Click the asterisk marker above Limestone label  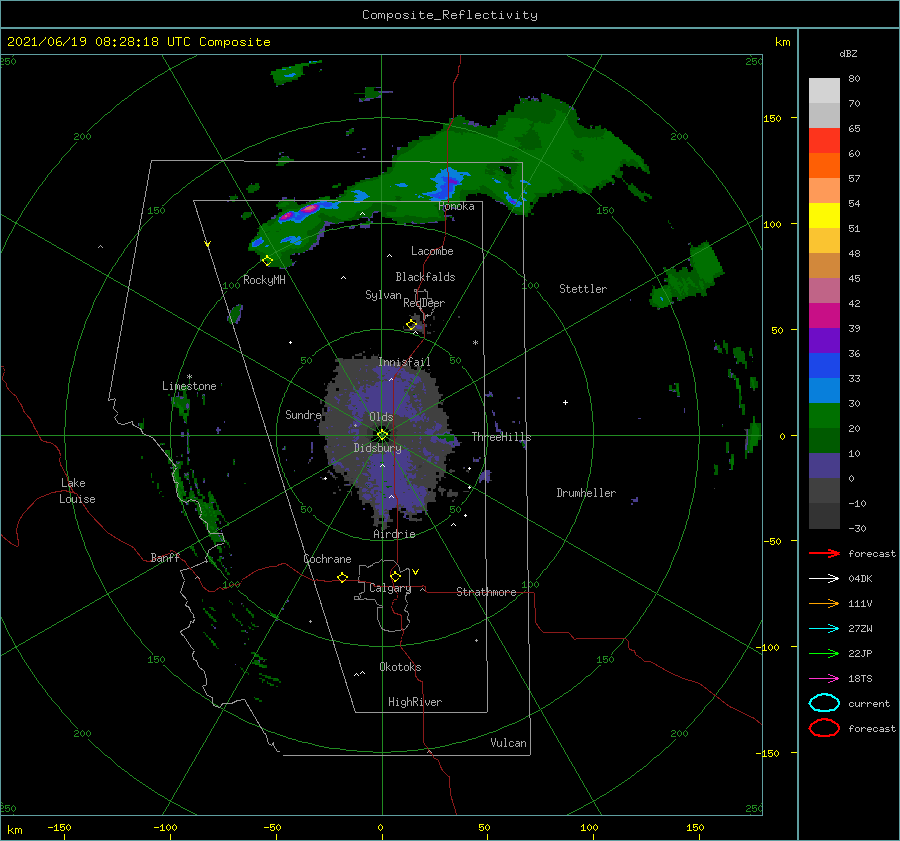click(189, 377)
